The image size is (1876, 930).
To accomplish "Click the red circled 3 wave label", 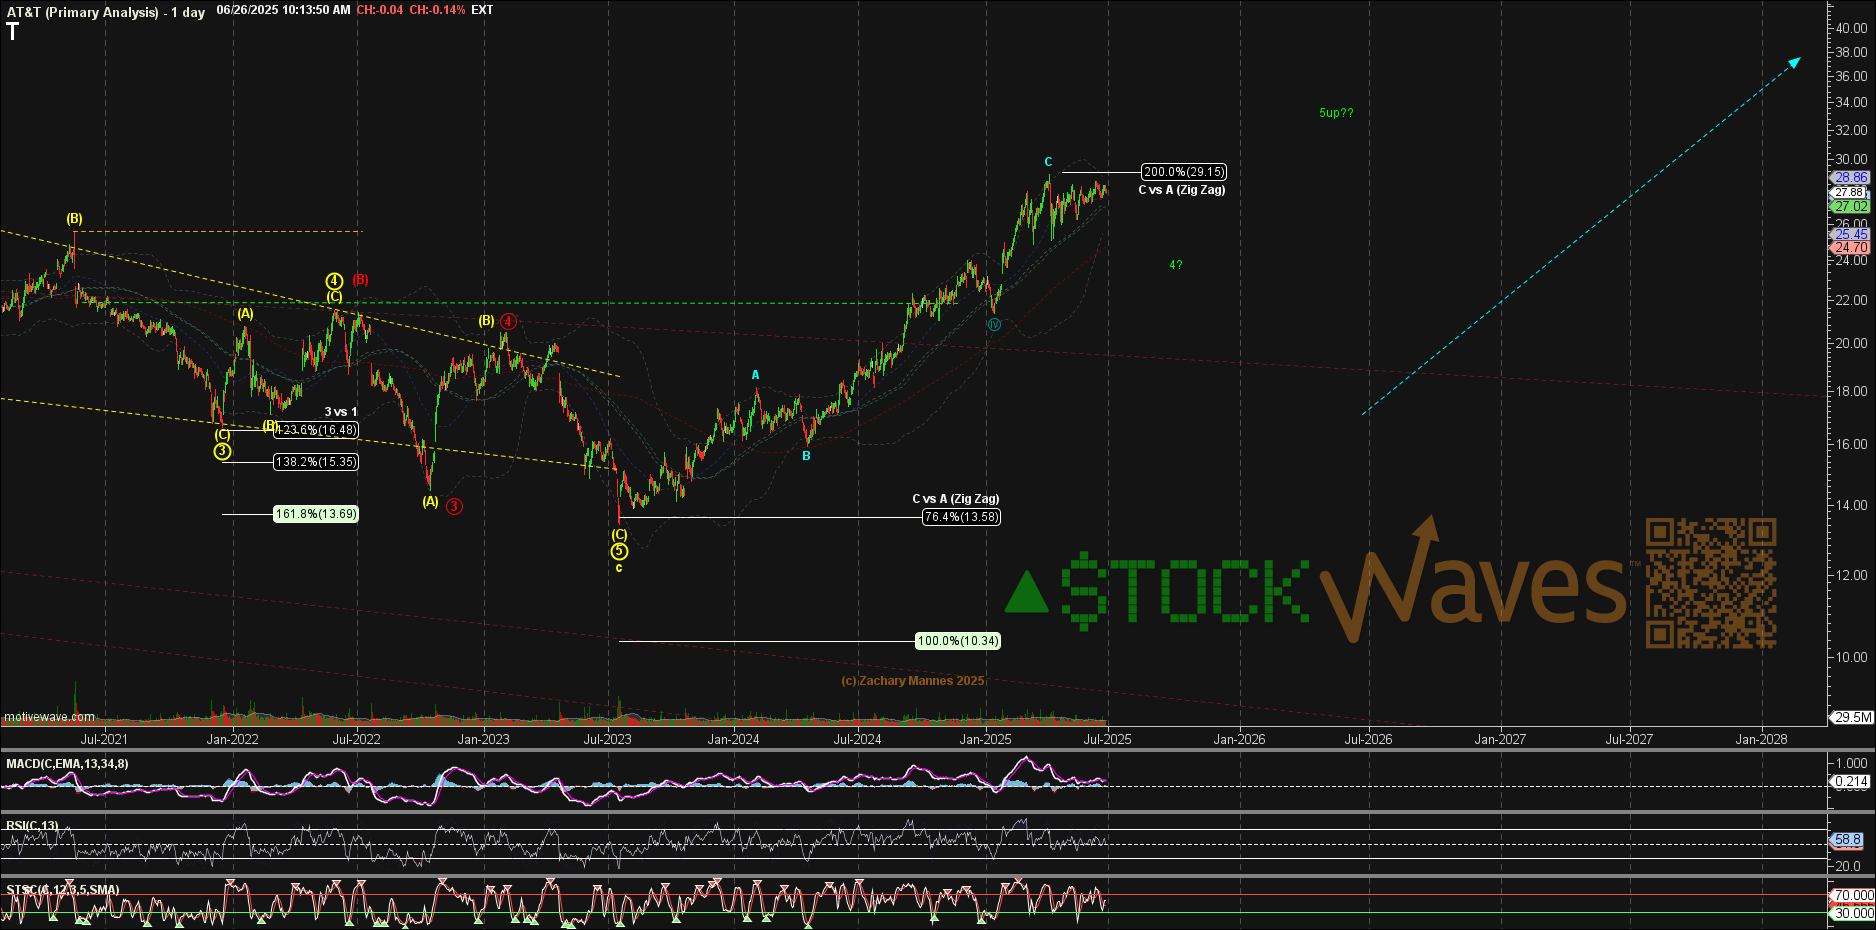I will click(454, 506).
